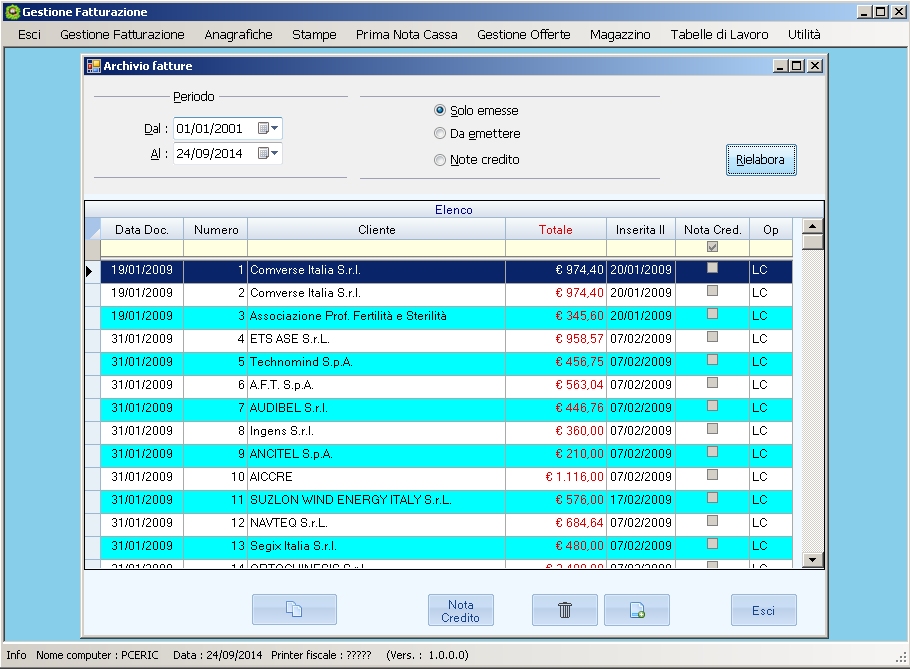
Task: Select the Note credito radio button
Action: point(440,160)
